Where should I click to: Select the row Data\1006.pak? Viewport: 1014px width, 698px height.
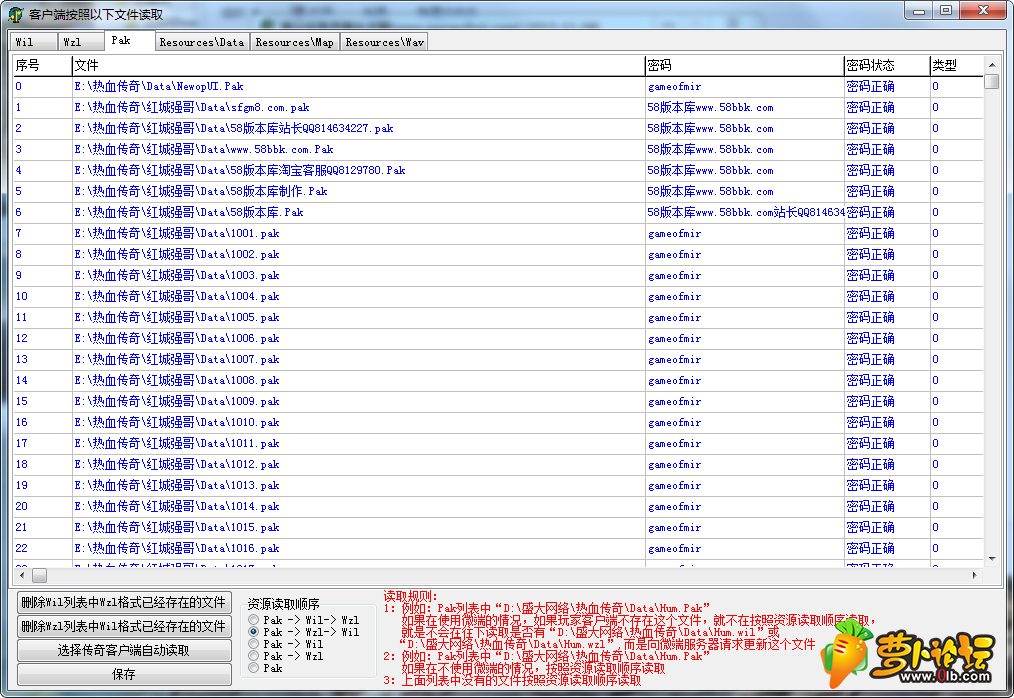click(498, 338)
